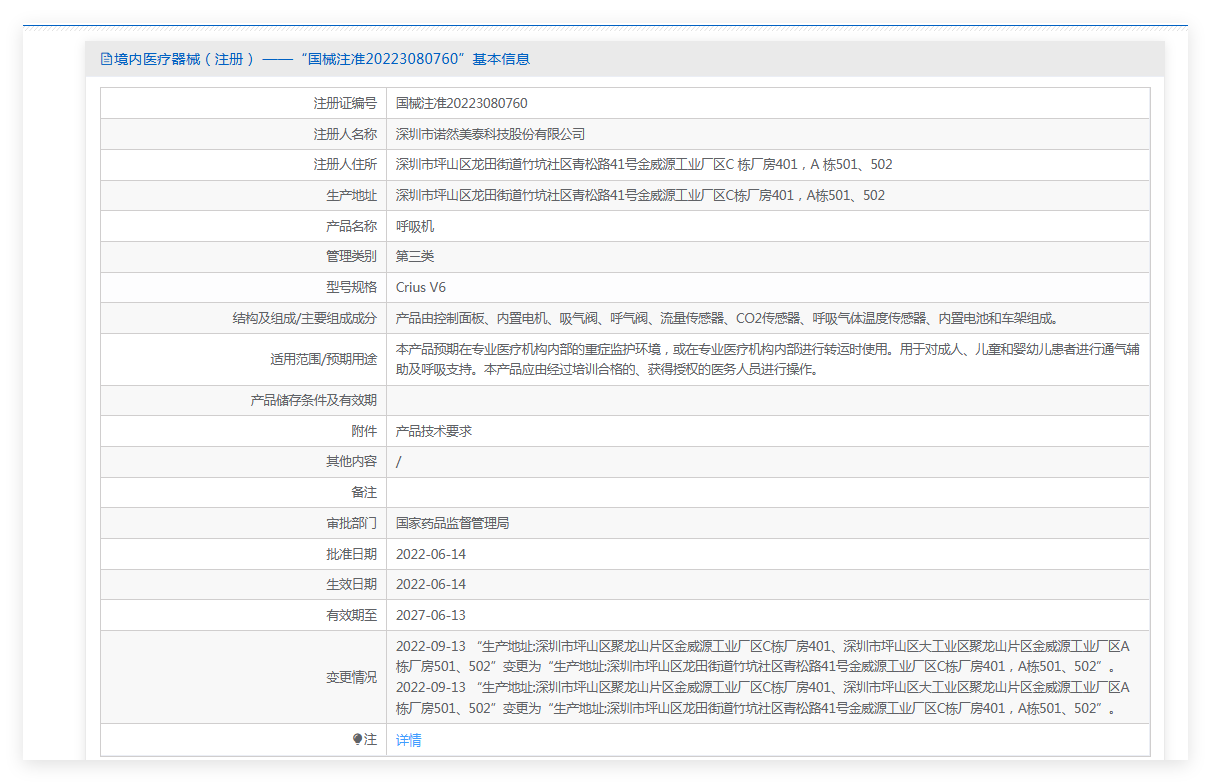Click the 注册证编号 row label
The image size is (1211, 783).
(x=344, y=103)
